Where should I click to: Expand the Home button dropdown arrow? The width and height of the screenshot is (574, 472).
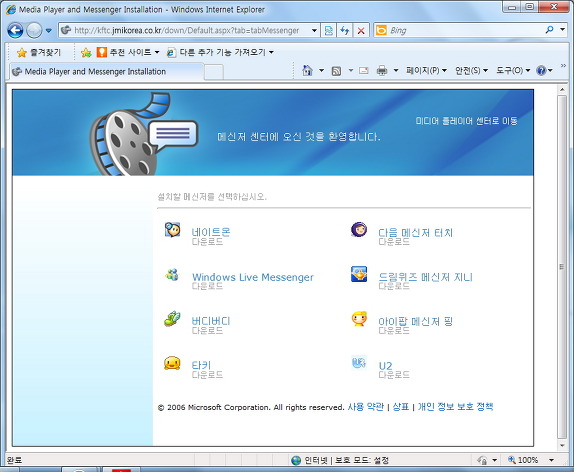point(321,70)
